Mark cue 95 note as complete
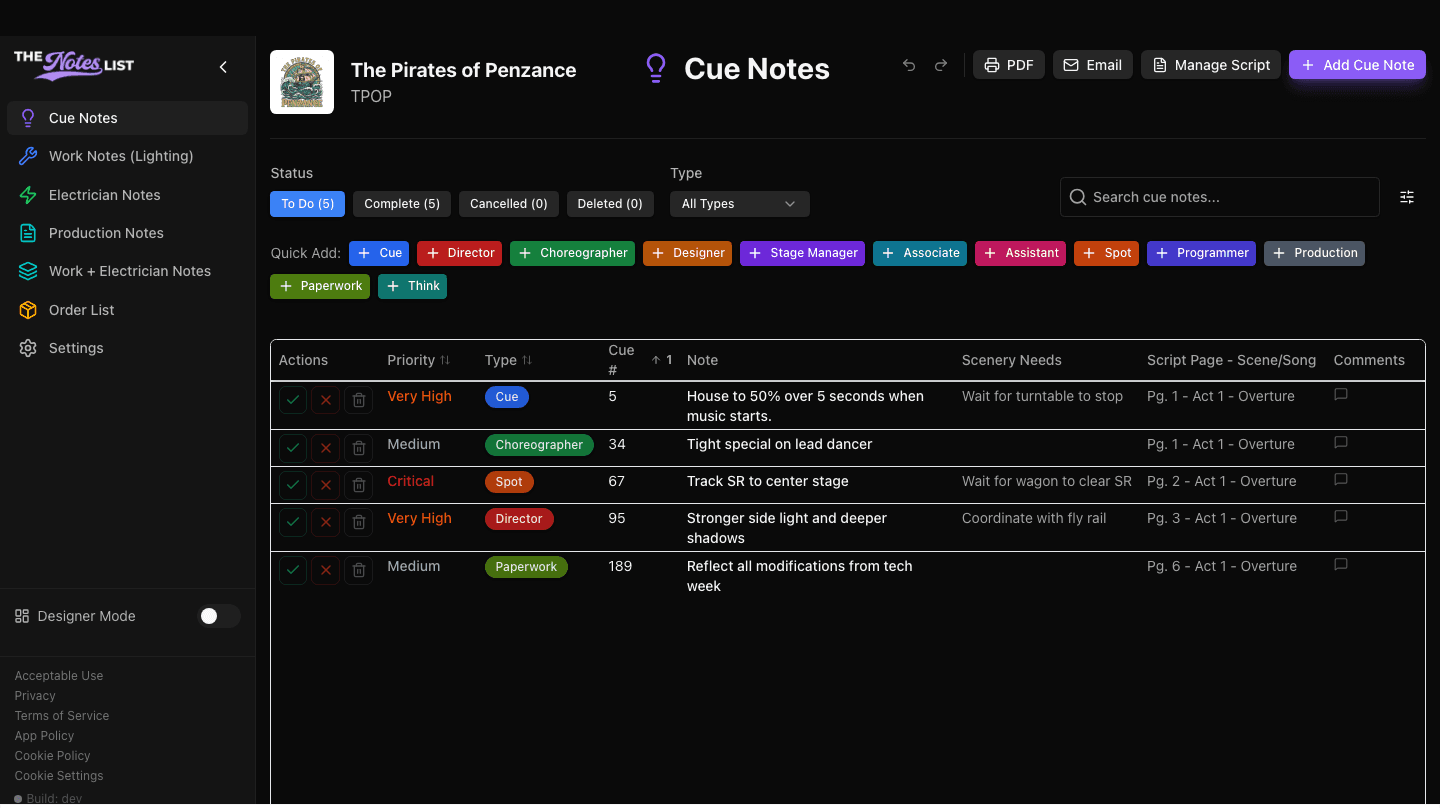The width and height of the screenshot is (1440, 808). click(293, 522)
